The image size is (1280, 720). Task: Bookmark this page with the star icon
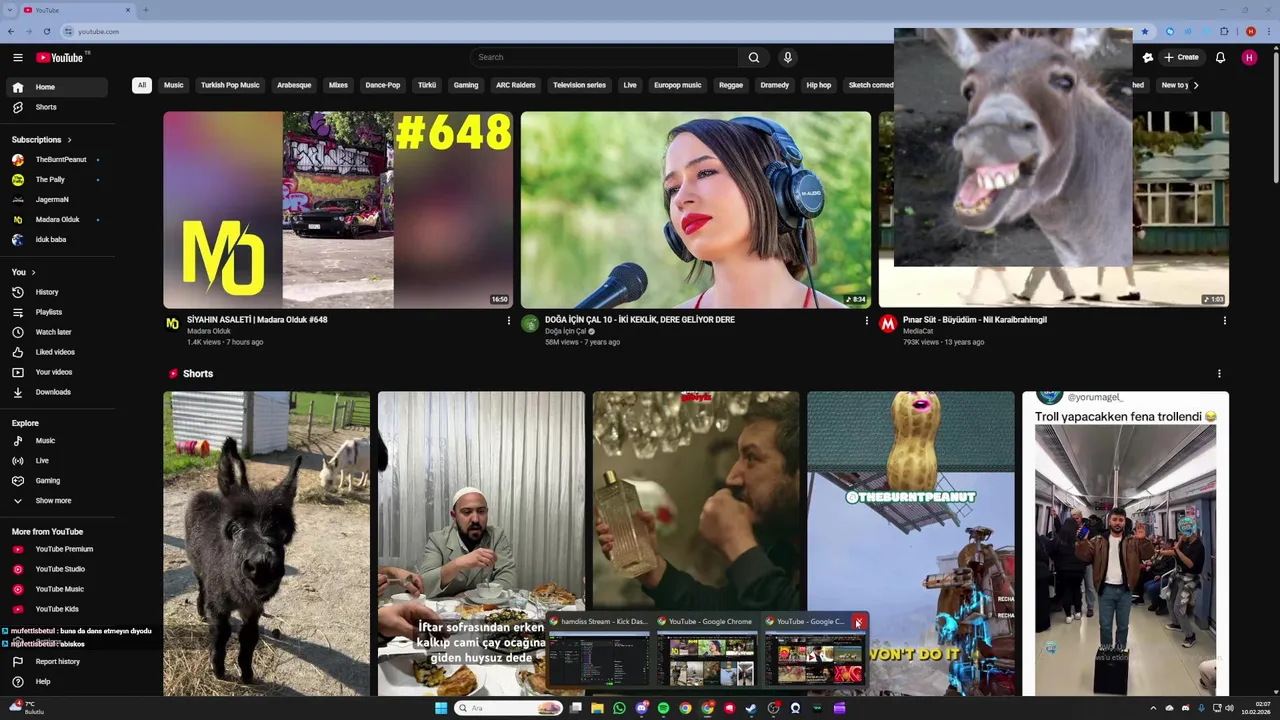coord(1145,31)
